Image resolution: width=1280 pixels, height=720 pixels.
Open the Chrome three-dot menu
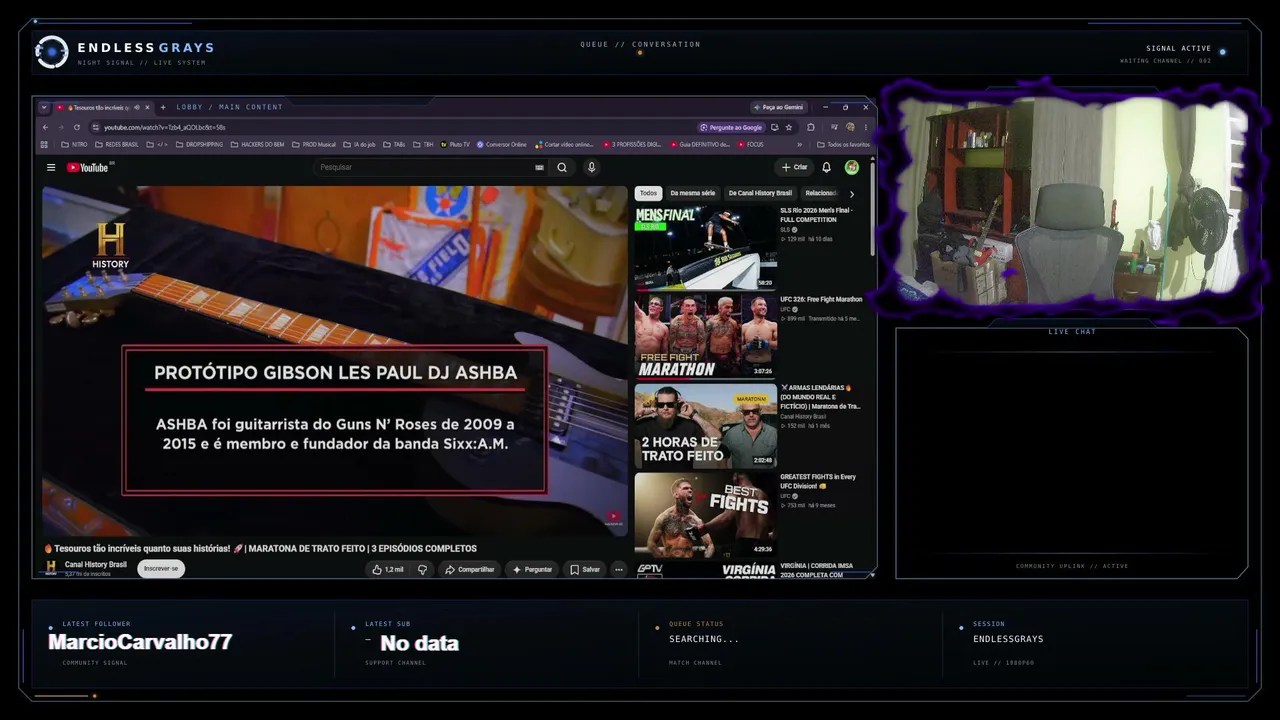point(866,127)
